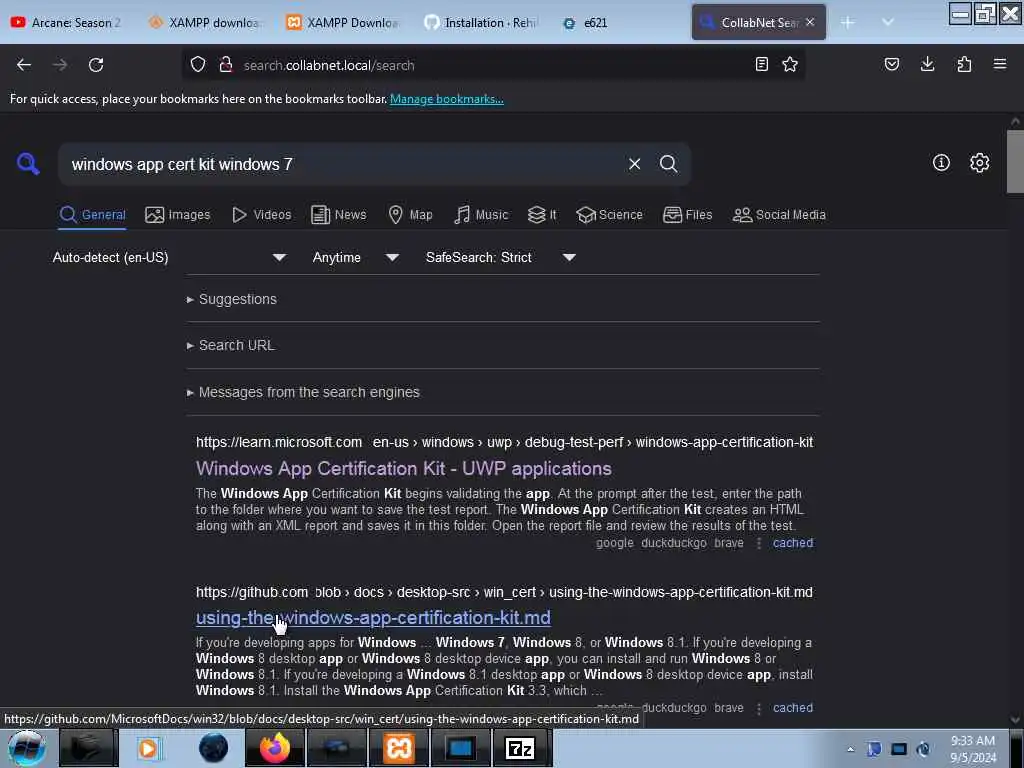Viewport: 1024px width, 768px height.
Task: Open Firefox from the taskbar
Action: point(275,748)
